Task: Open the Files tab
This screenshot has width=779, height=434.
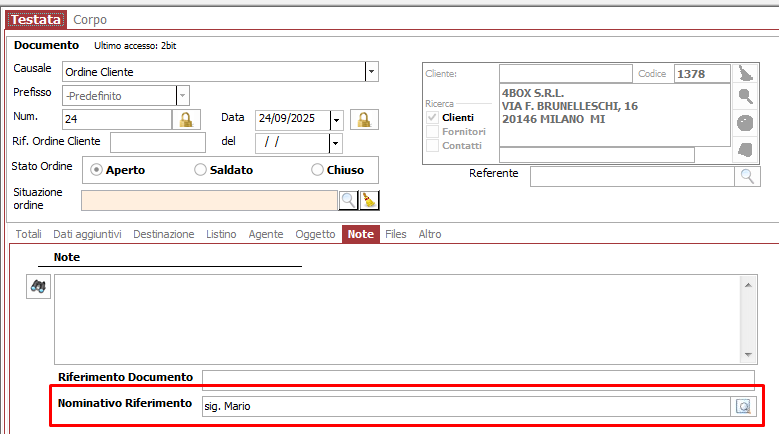Action: [396, 234]
